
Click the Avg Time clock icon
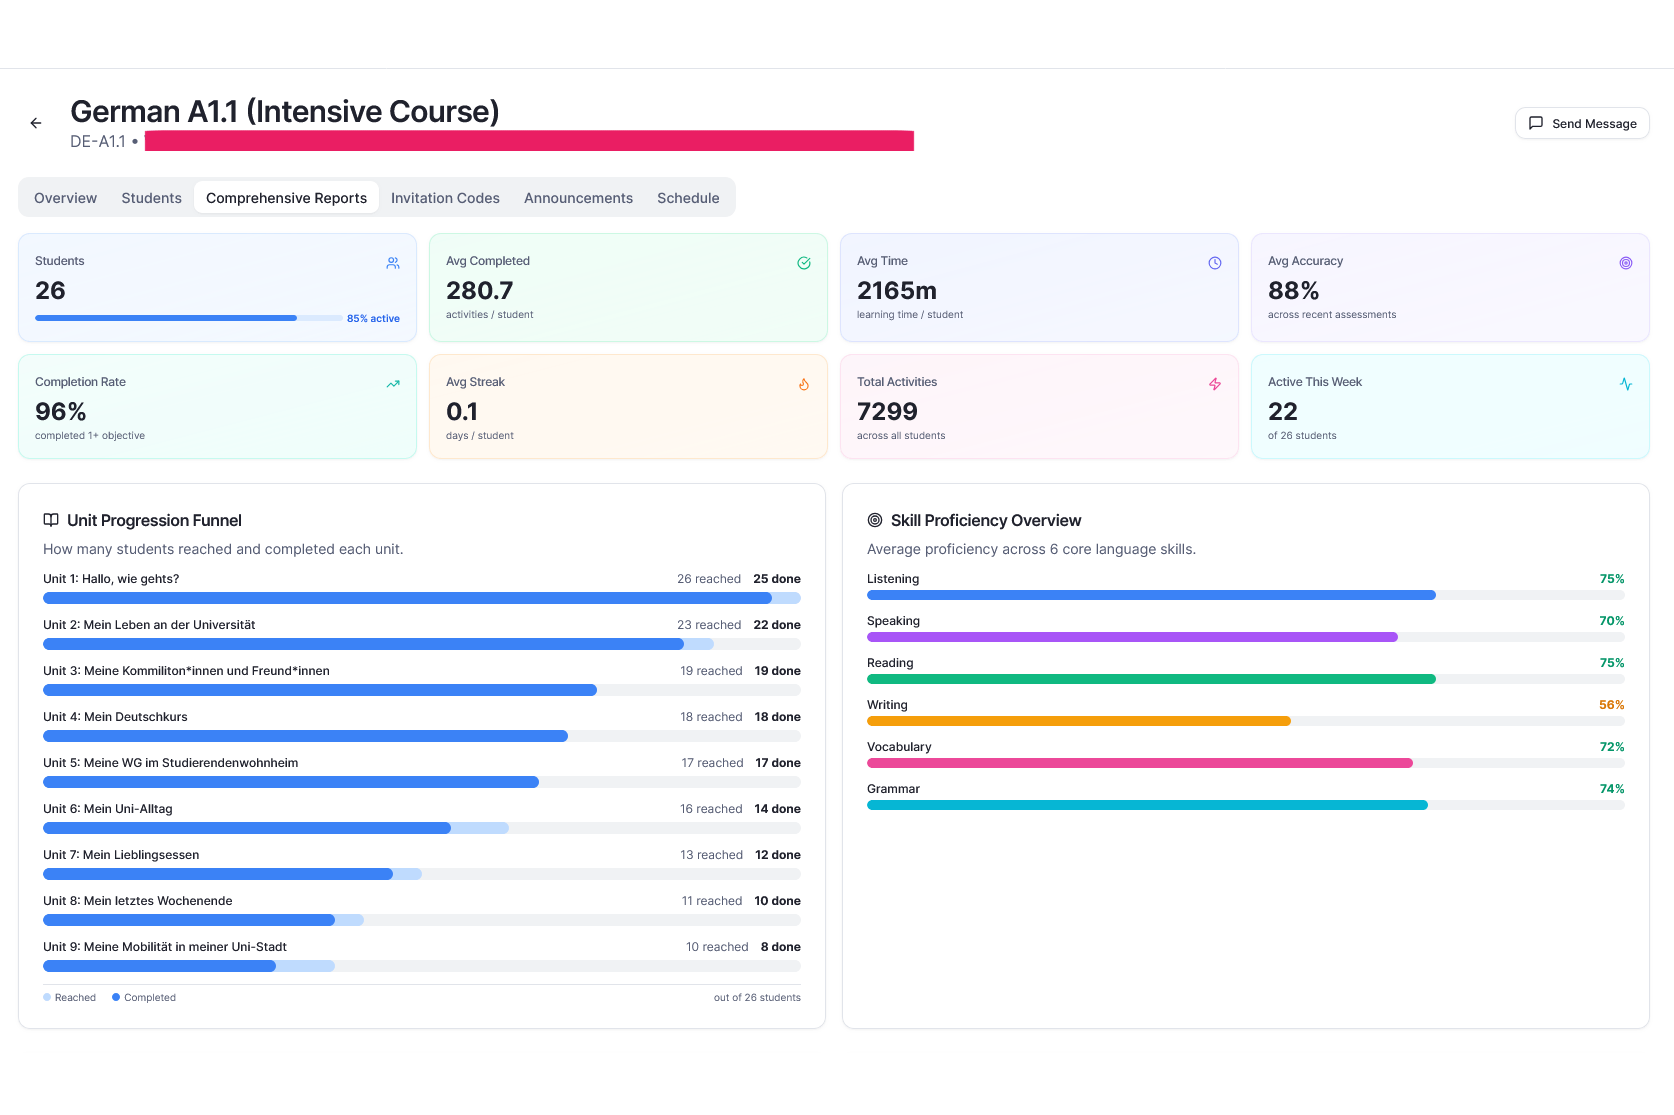[1215, 263]
